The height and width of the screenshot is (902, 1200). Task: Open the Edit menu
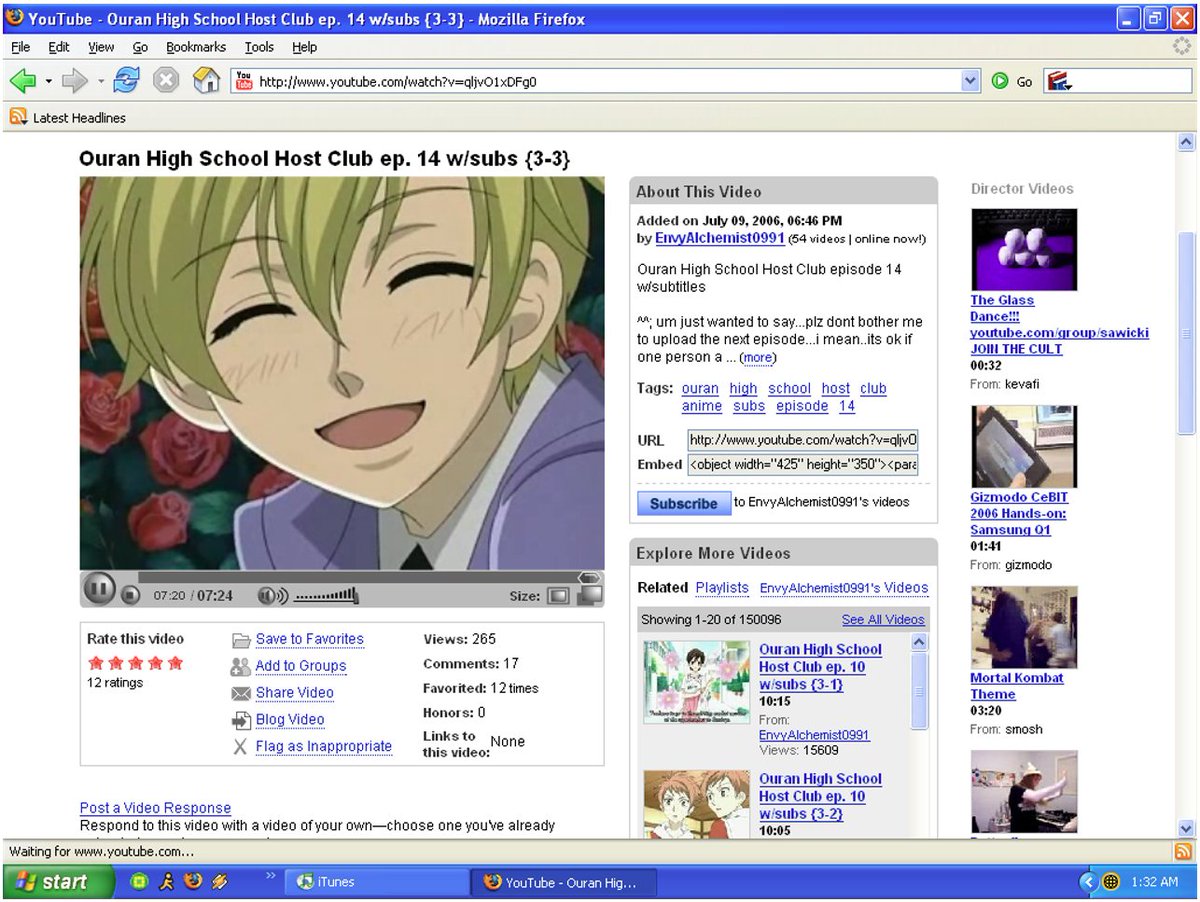click(x=59, y=47)
